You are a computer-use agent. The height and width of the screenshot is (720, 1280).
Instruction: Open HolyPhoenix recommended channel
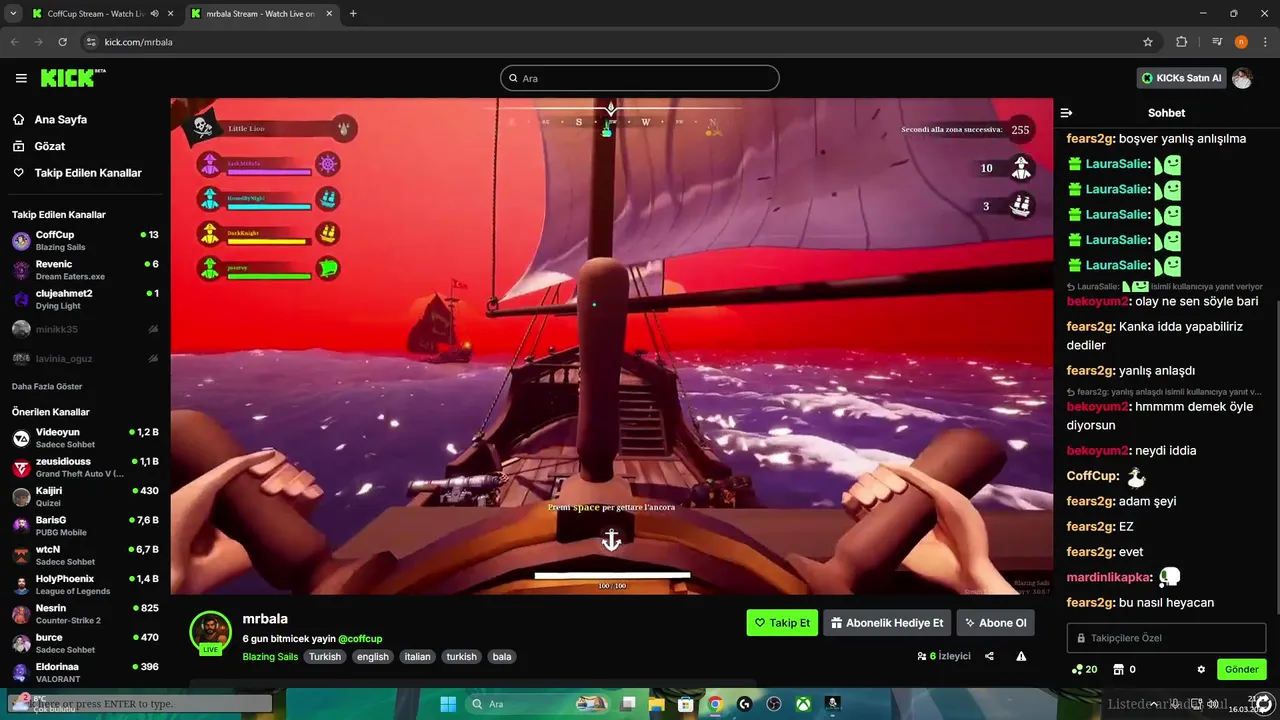click(x=85, y=584)
